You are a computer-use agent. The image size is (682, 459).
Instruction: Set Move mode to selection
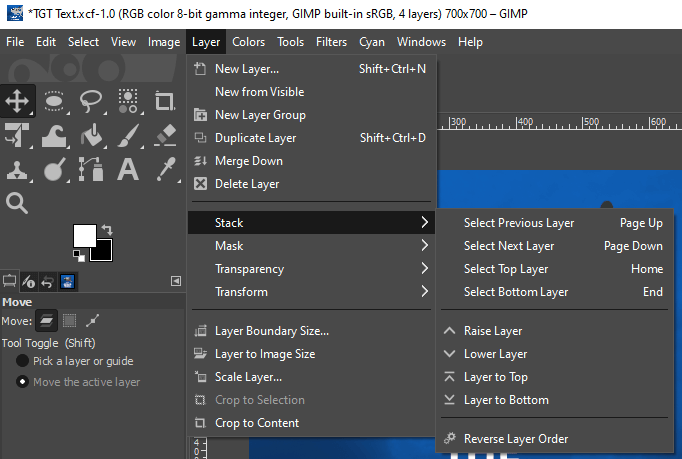coord(69,321)
